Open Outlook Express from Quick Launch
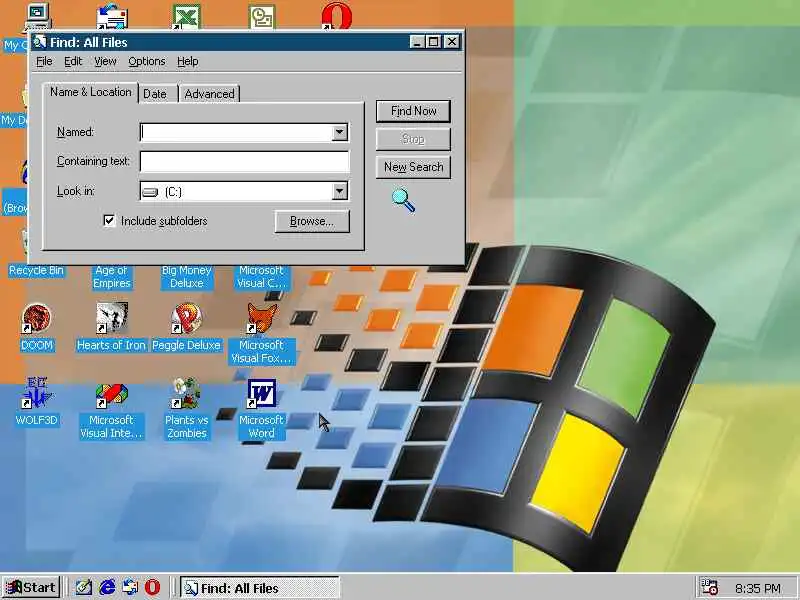Viewport: 800px width, 600px height. [x=130, y=587]
